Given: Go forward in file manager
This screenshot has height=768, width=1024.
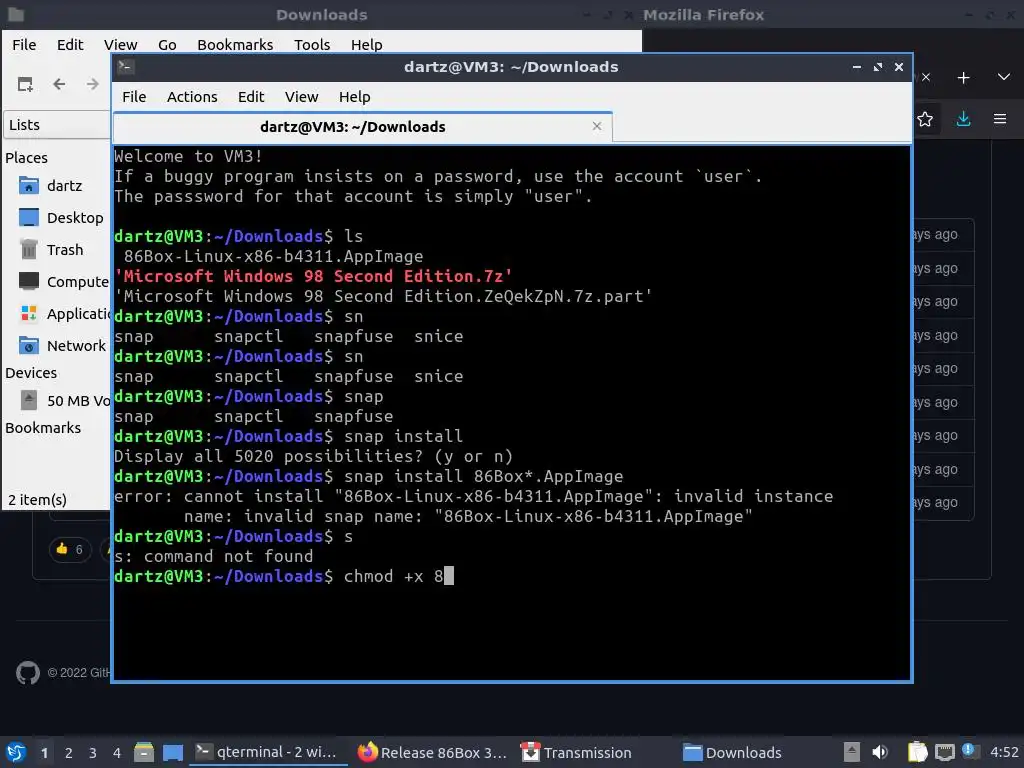Looking at the screenshot, I should point(93,84).
